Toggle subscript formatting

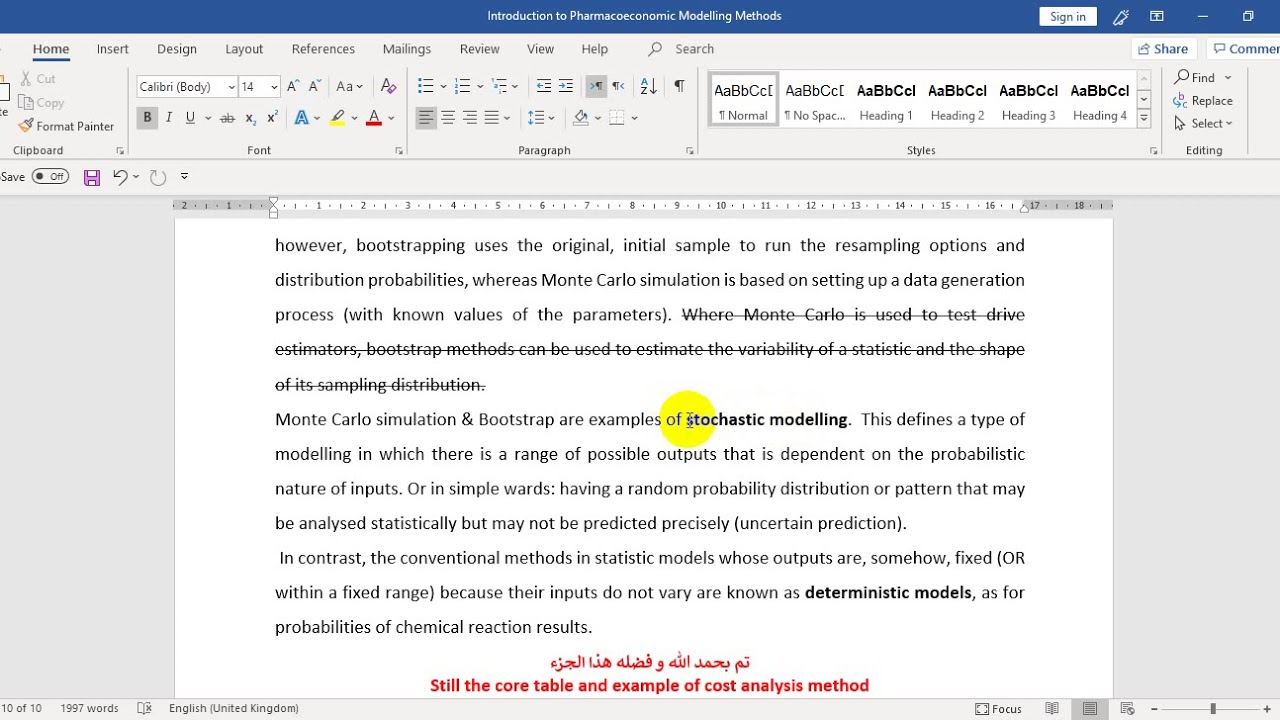click(x=251, y=118)
